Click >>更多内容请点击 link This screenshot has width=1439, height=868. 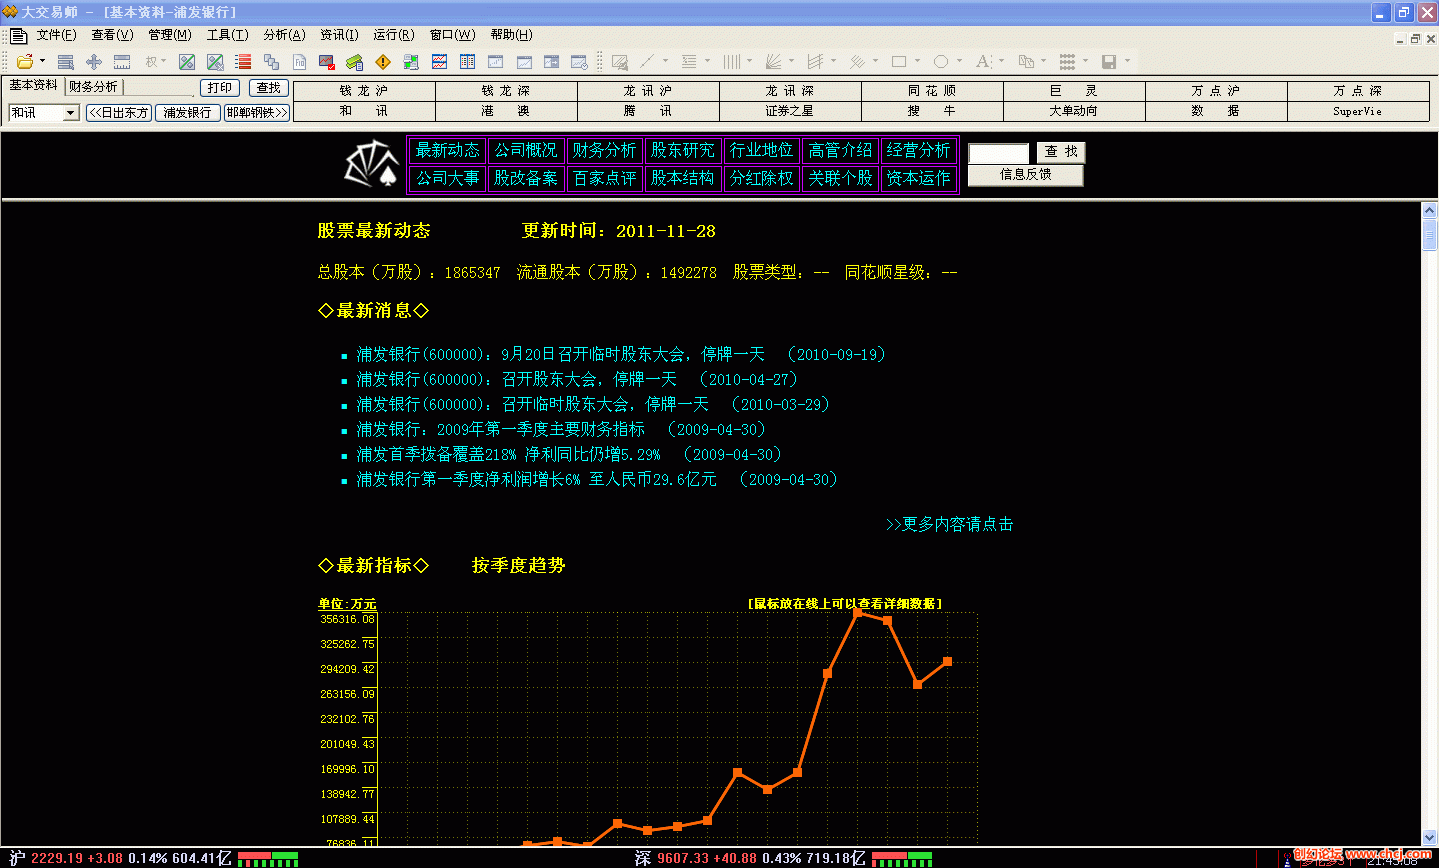coord(949,524)
